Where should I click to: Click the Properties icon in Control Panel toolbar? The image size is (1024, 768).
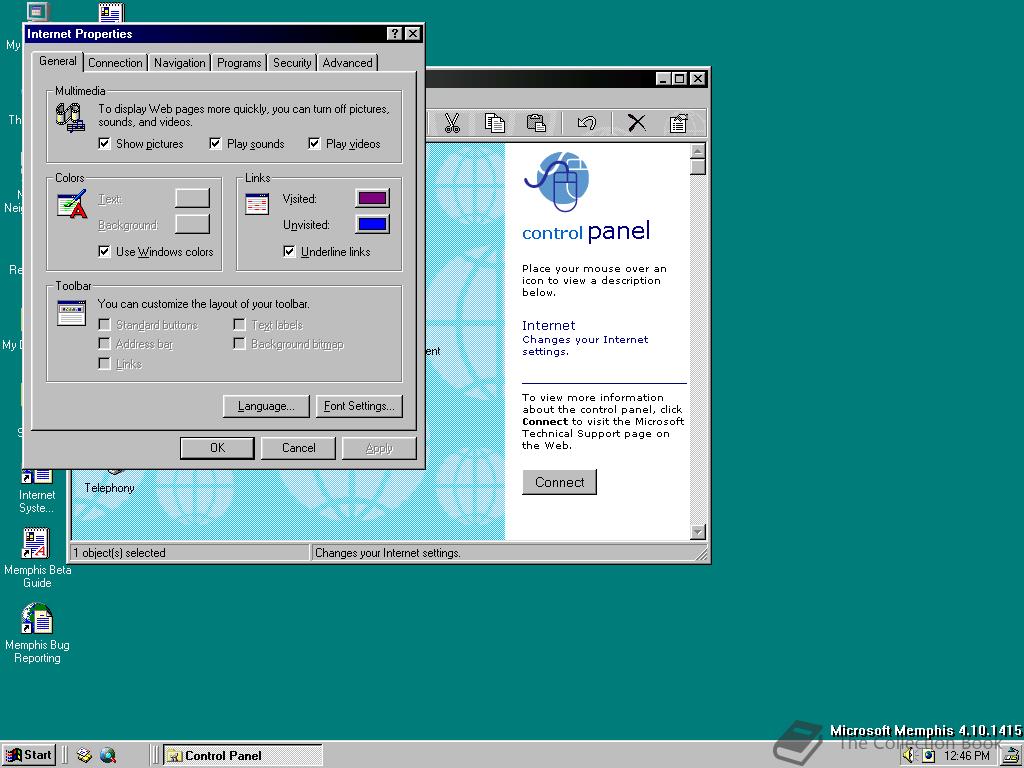click(679, 123)
